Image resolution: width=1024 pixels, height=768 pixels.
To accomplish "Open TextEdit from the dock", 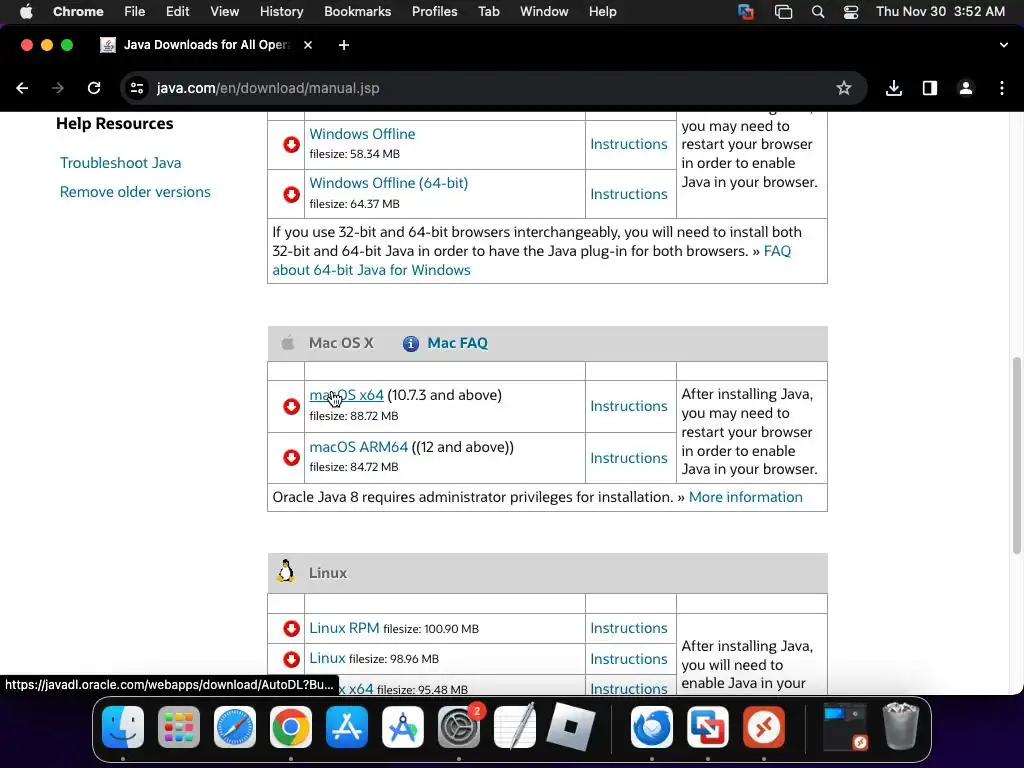I will coord(515,727).
